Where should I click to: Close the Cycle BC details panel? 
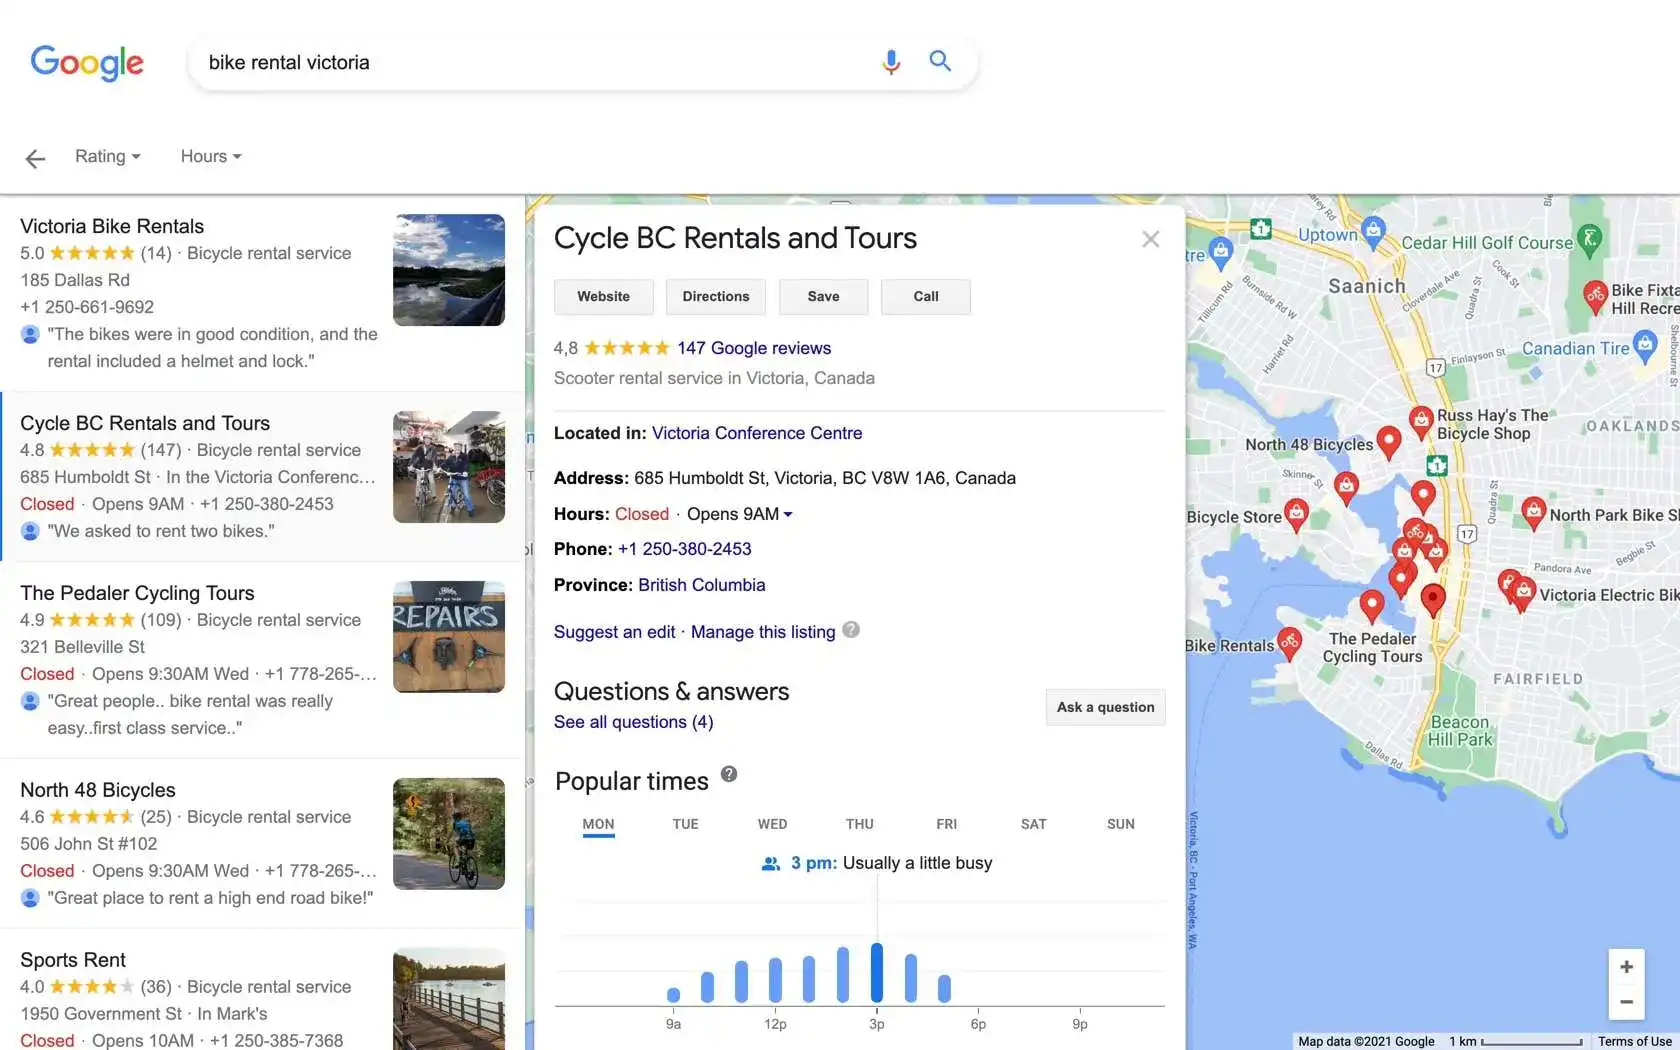1151,239
